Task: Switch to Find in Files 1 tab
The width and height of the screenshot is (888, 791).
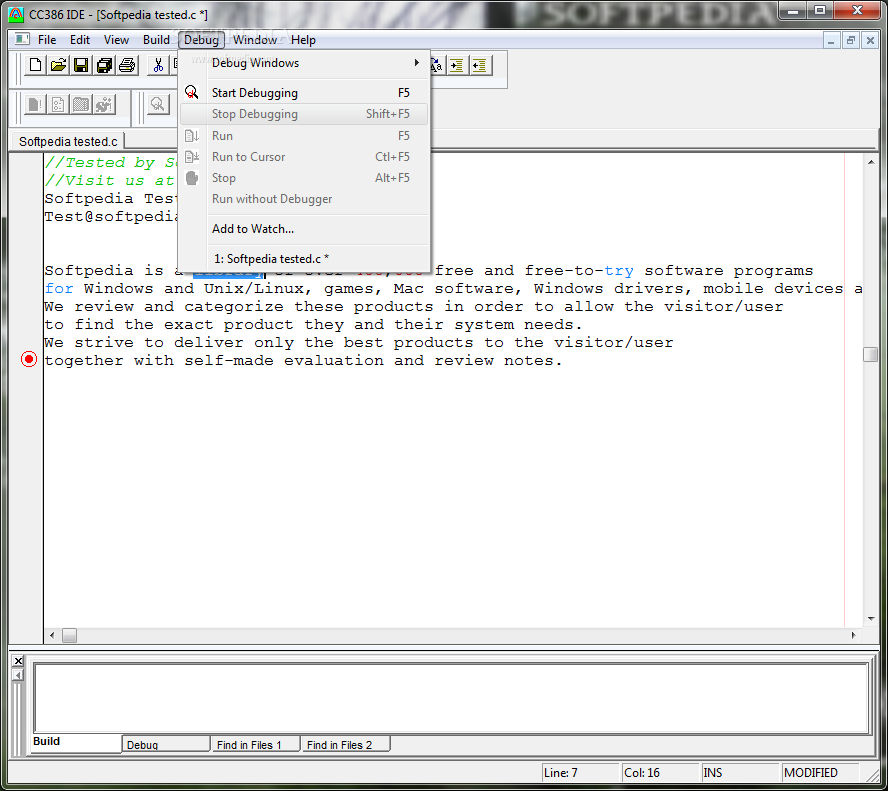Action: [255, 744]
